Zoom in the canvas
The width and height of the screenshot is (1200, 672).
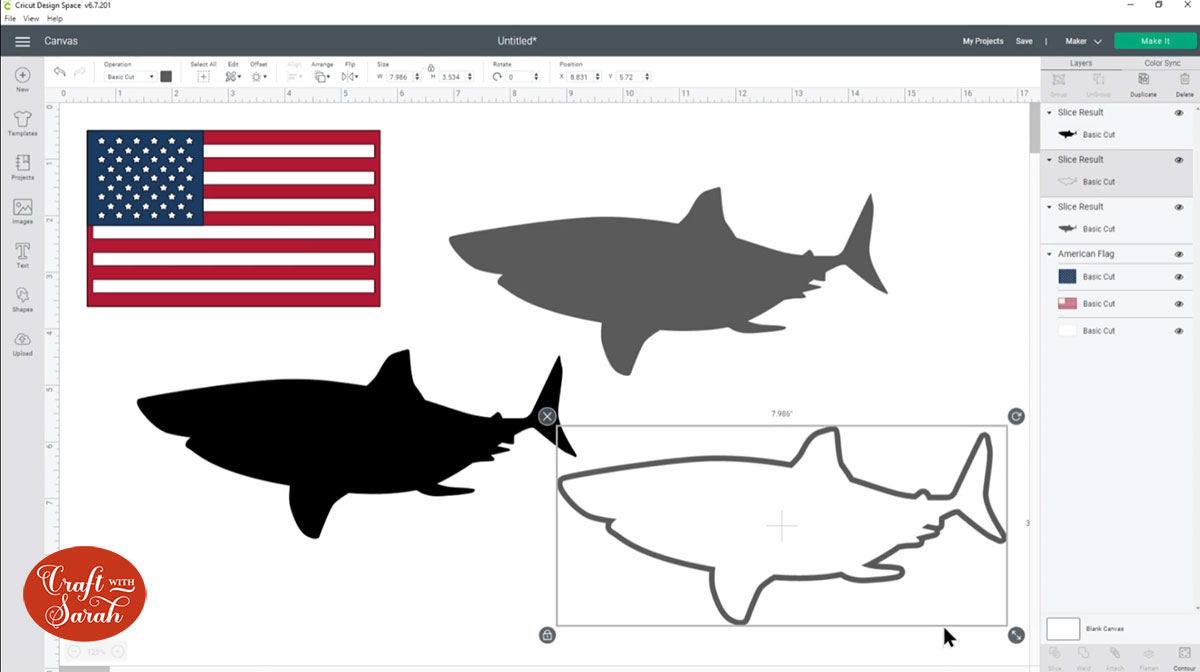pyautogui.click(x=118, y=652)
